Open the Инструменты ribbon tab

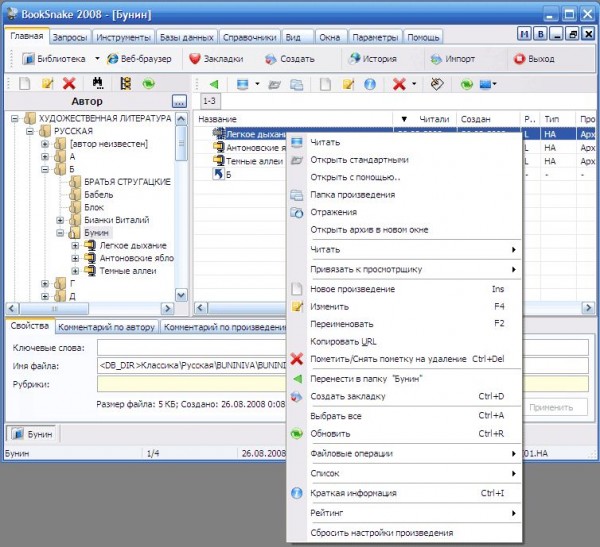123,37
